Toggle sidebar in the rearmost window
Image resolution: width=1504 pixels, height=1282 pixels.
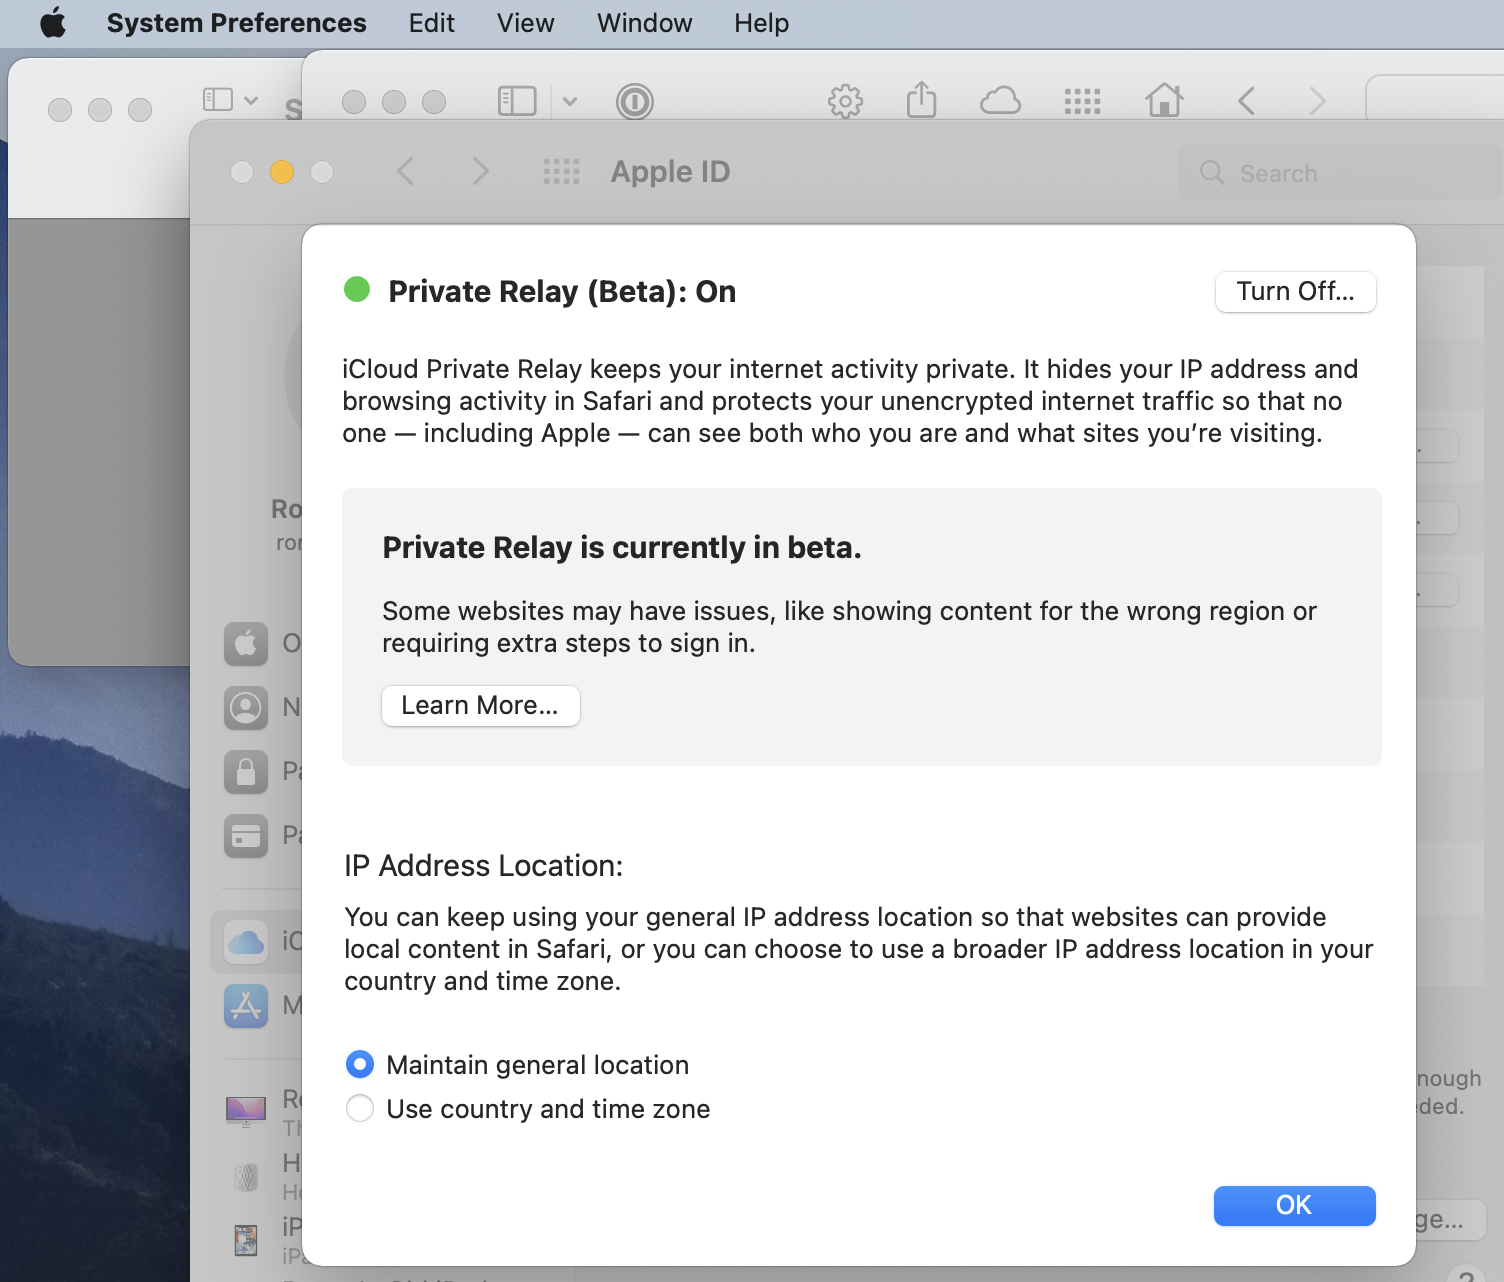click(218, 99)
